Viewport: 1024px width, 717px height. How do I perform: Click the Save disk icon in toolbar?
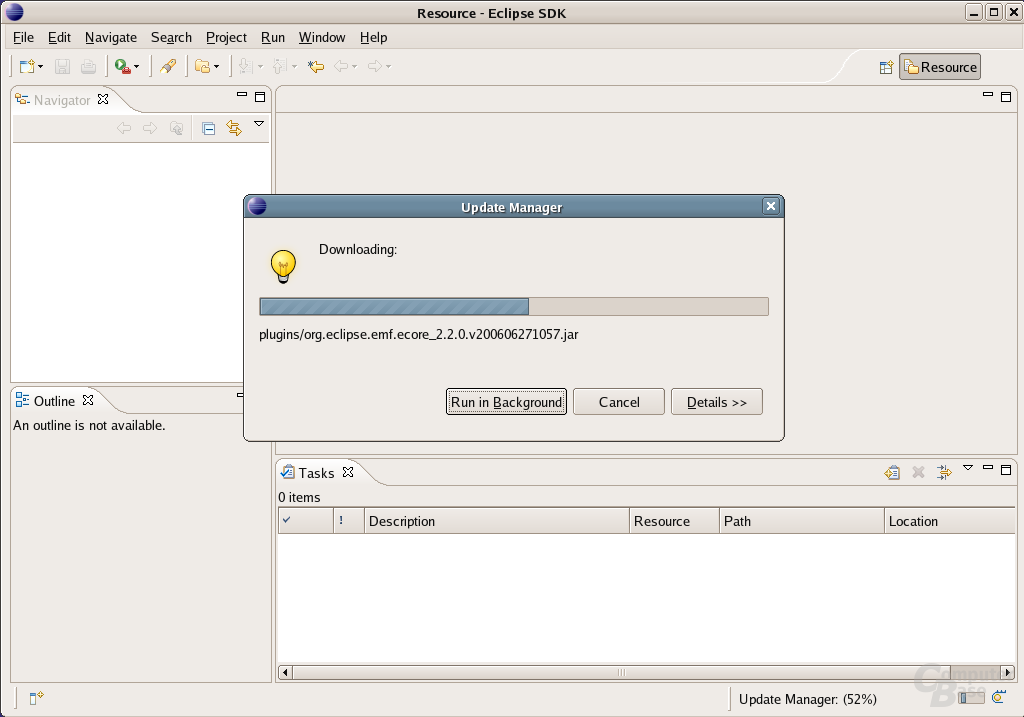(62, 67)
